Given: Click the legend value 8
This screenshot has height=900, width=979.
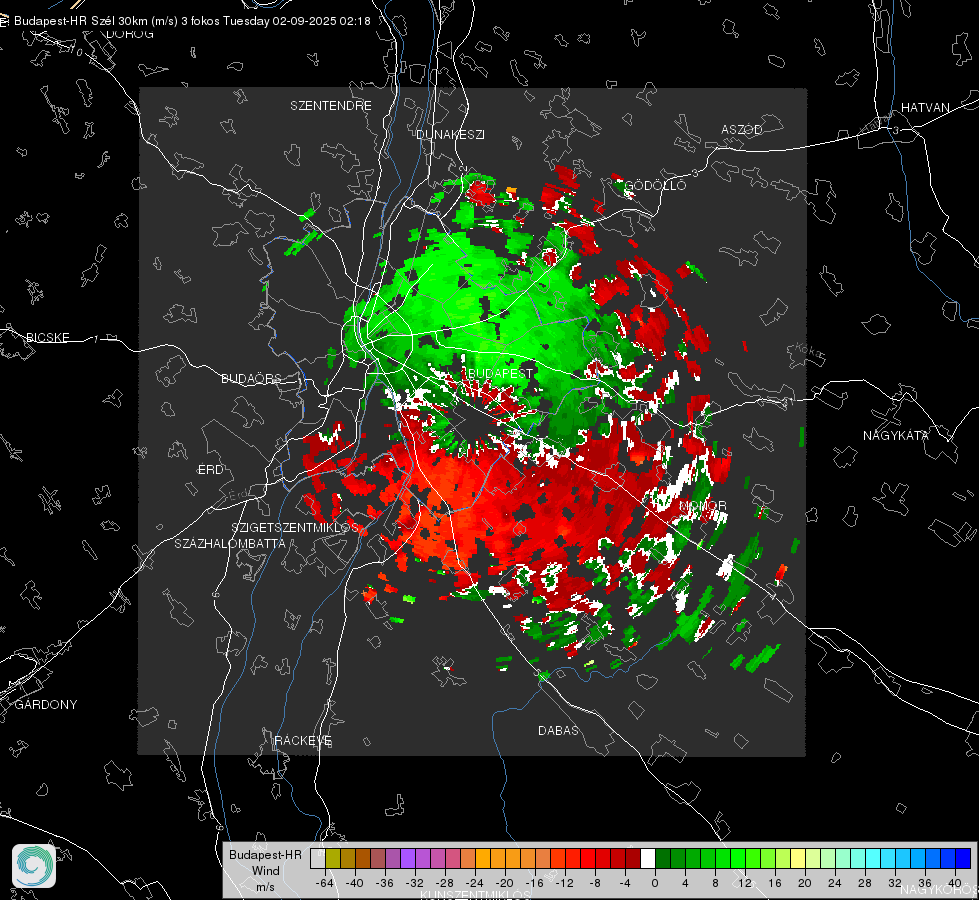Looking at the screenshot, I should click(715, 883).
